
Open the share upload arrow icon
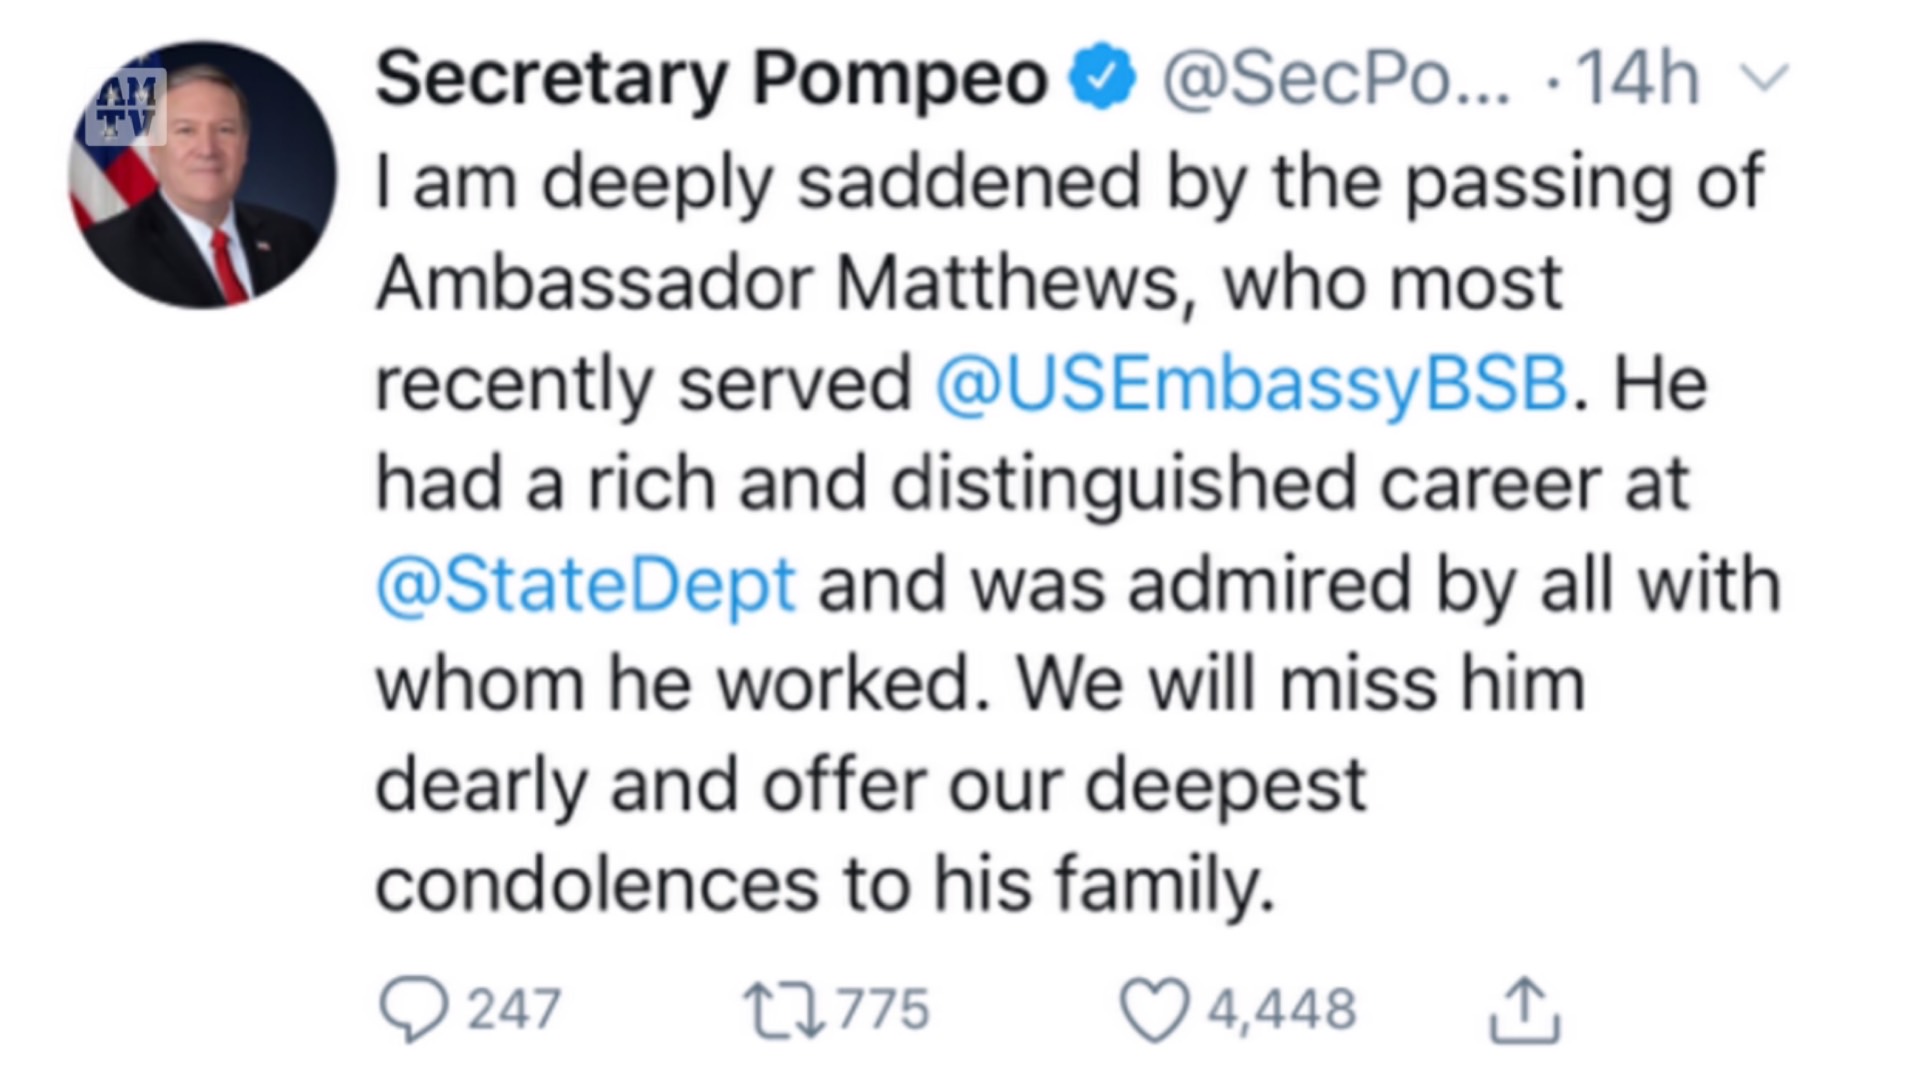pos(1525,1010)
